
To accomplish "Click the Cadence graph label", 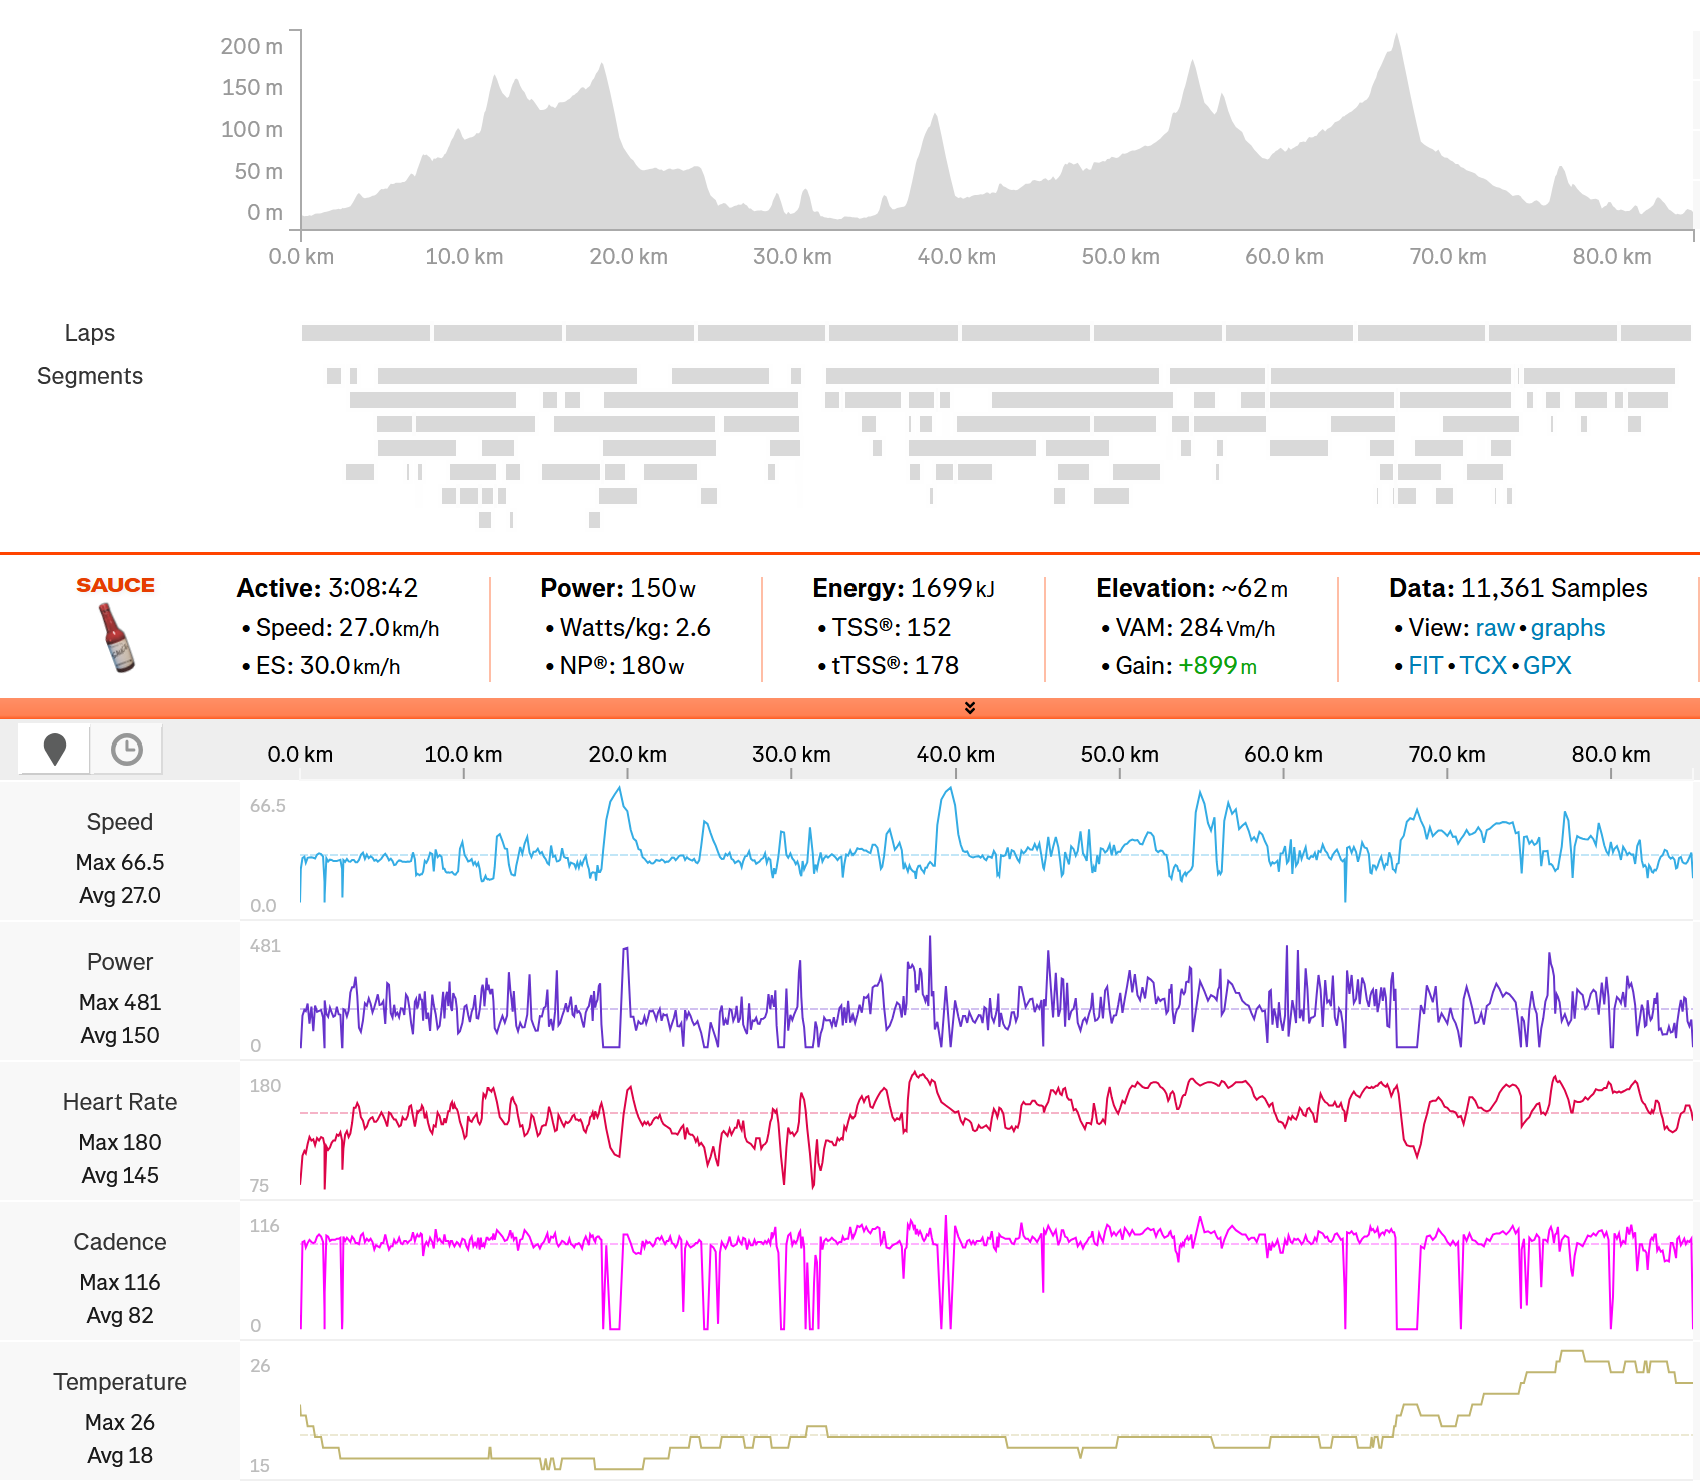I will pos(120,1242).
